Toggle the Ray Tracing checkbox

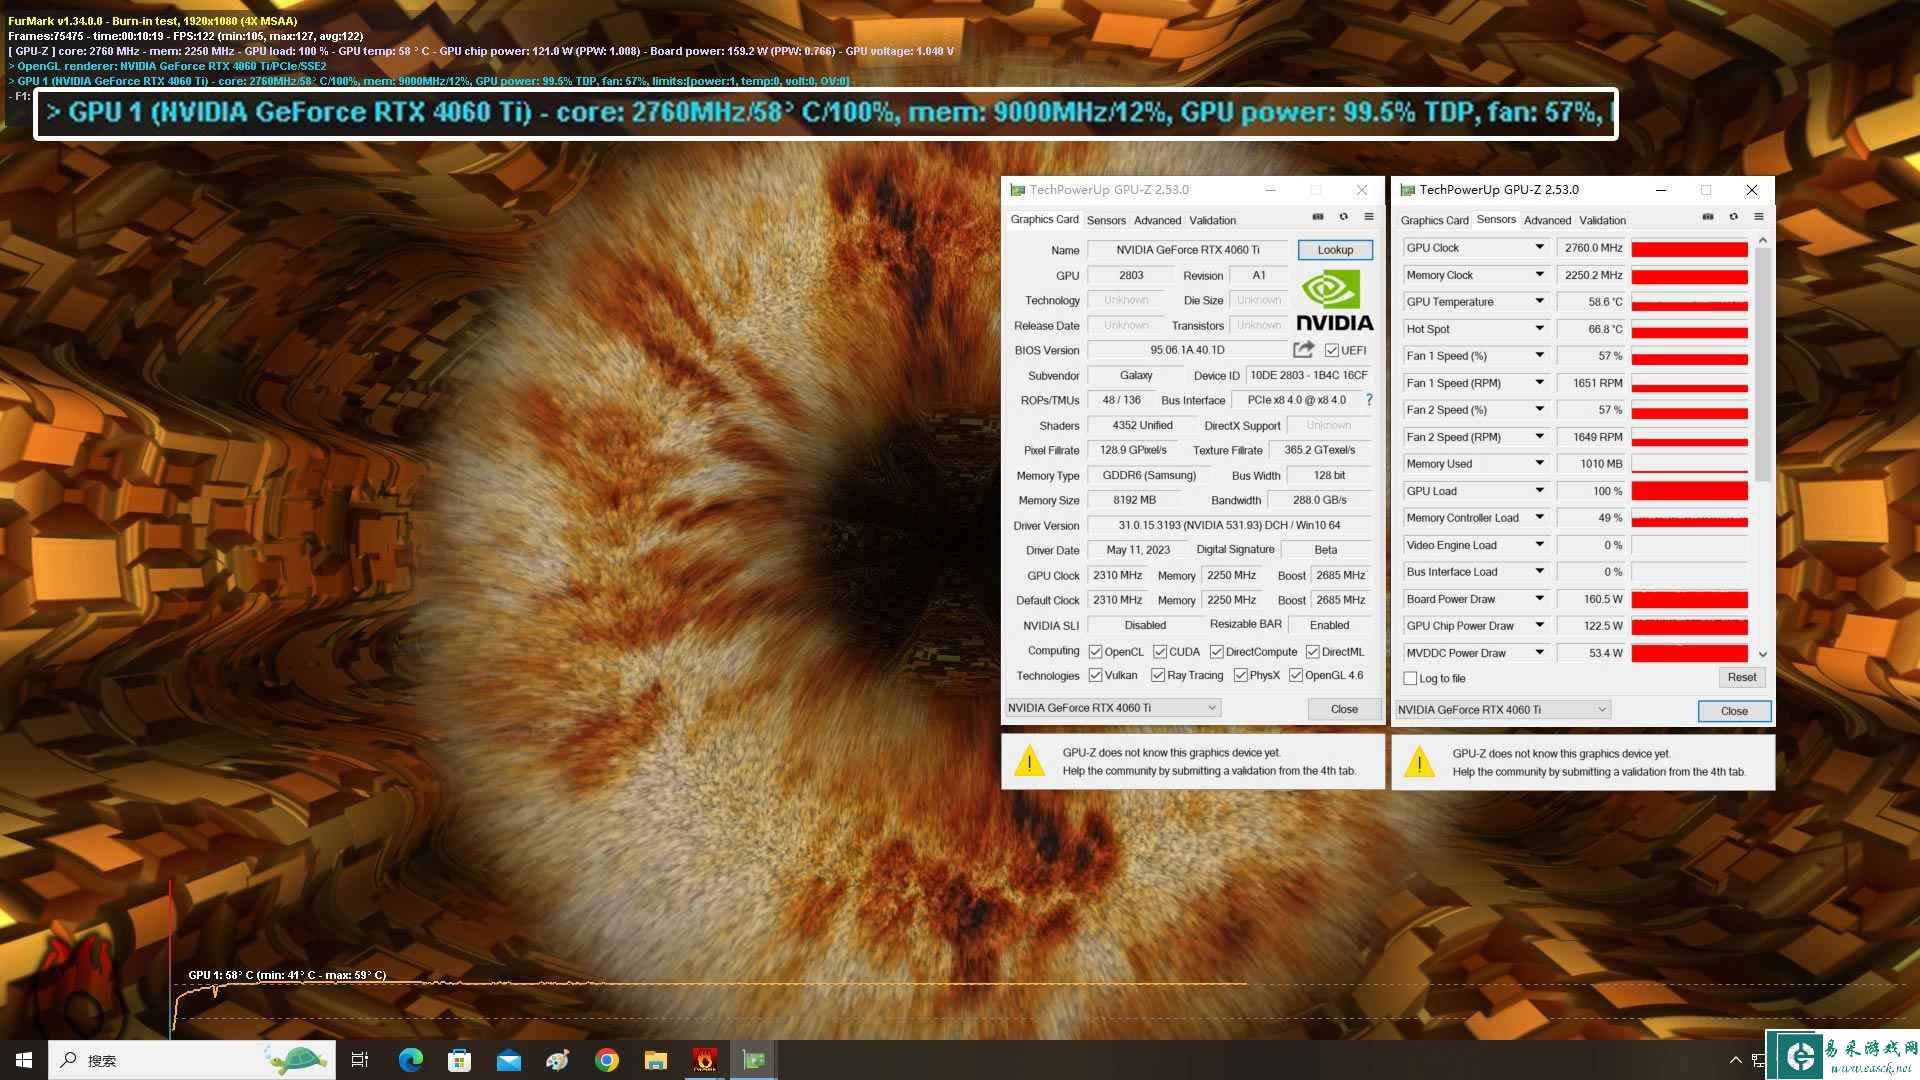[x=1157, y=675]
